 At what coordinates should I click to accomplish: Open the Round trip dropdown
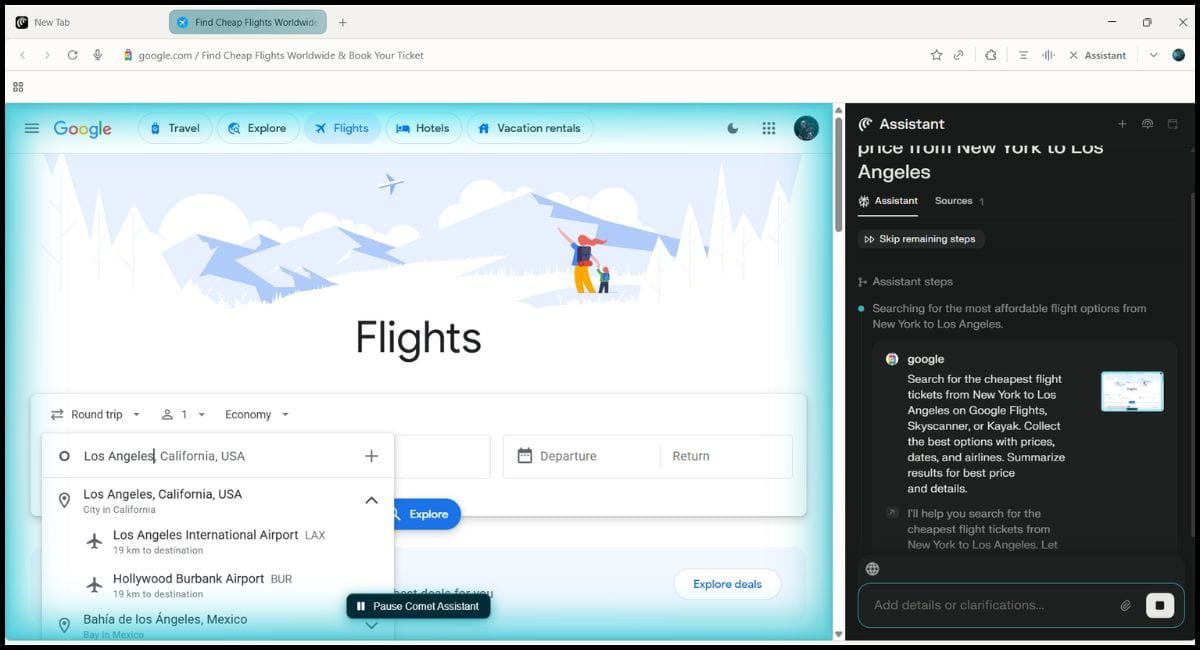click(96, 414)
